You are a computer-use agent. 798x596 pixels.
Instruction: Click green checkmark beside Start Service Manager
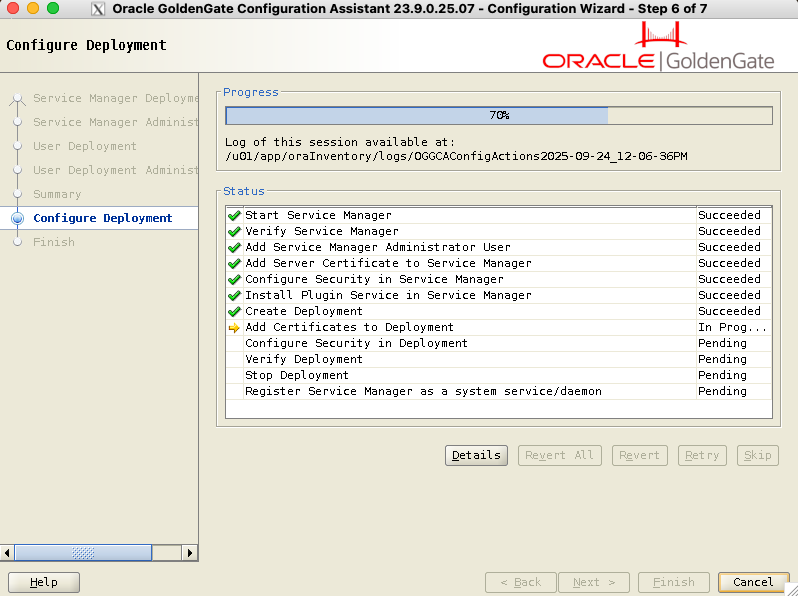click(234, 215)
